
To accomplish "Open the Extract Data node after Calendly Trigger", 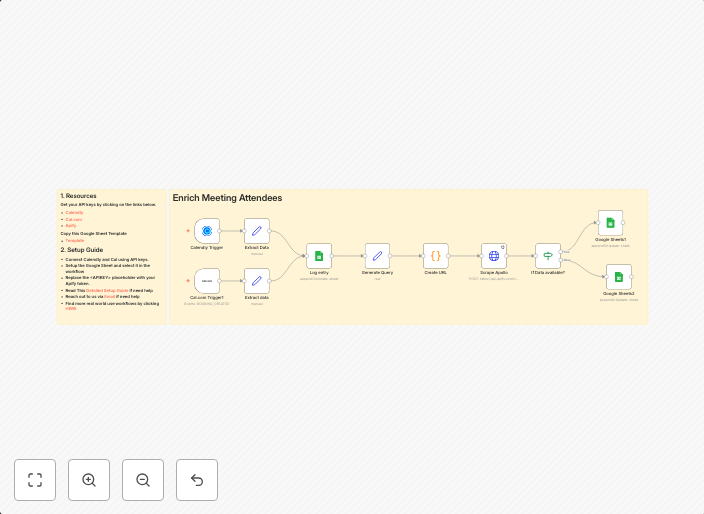I will pos(257,231).
